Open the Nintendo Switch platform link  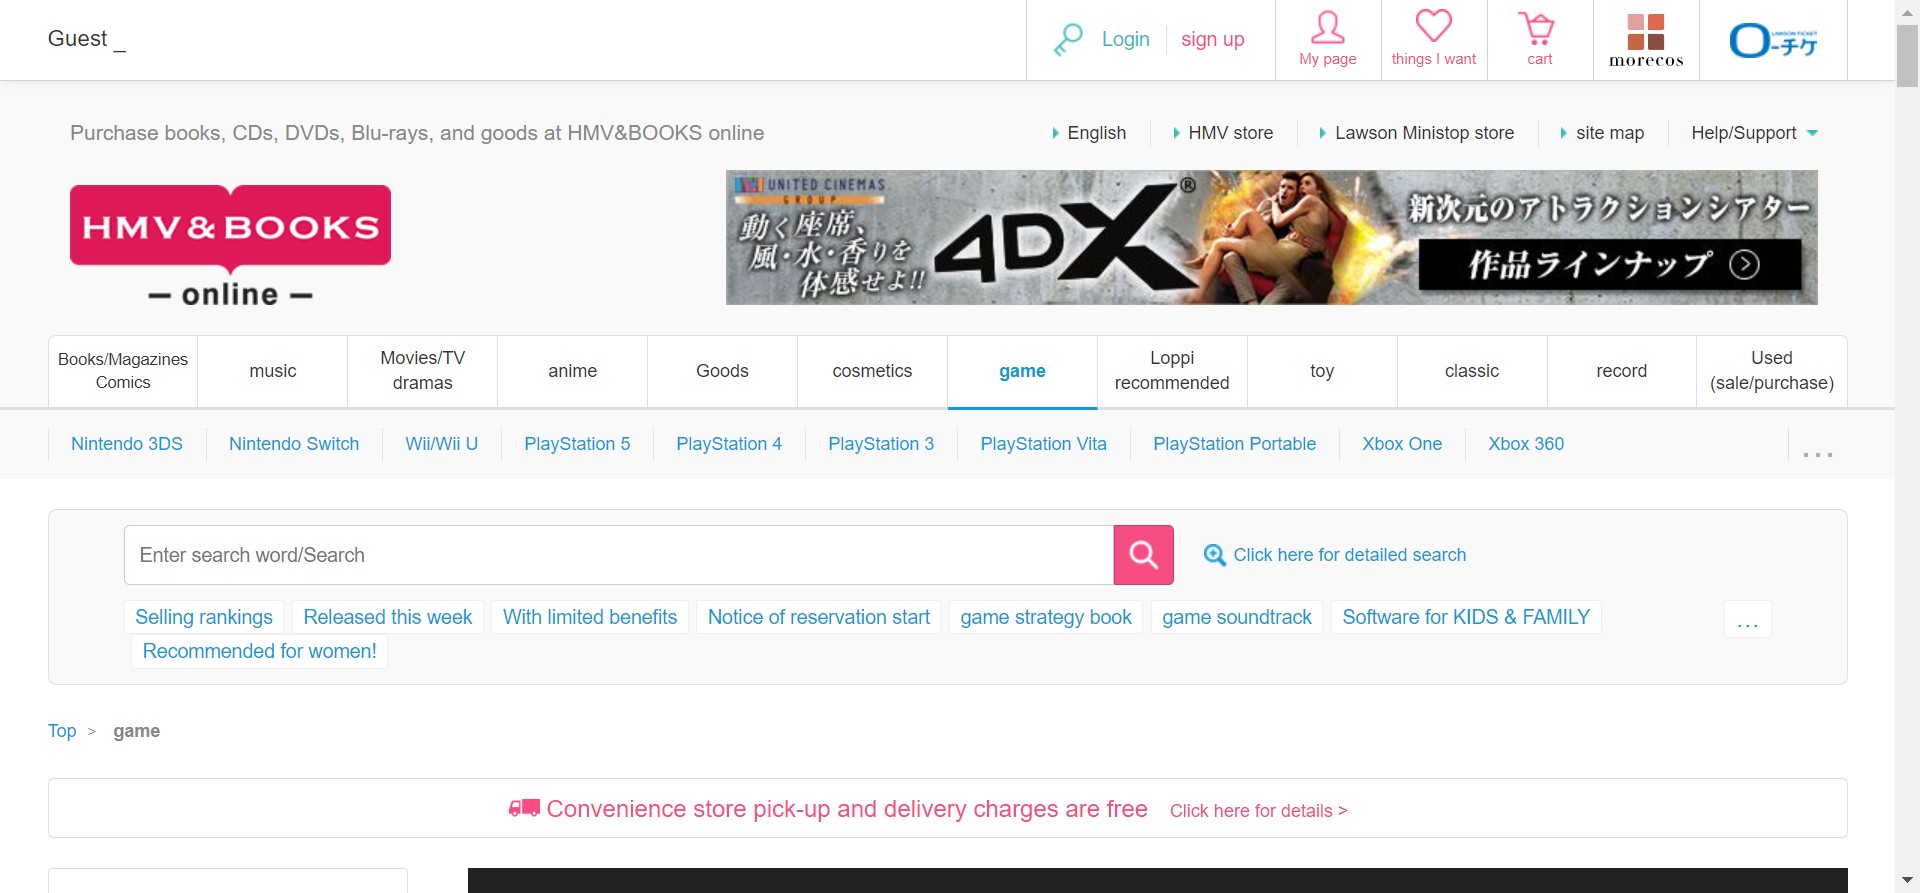(x=294, y=444)
